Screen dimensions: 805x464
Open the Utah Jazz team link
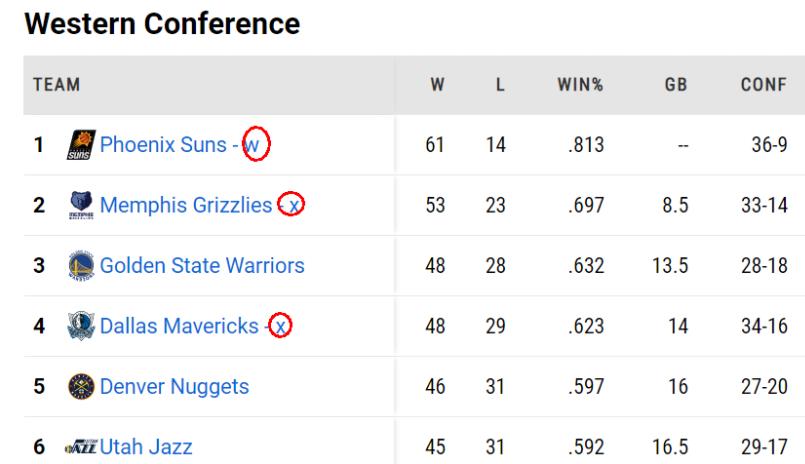pyautogui.click(x=146, y=447)
